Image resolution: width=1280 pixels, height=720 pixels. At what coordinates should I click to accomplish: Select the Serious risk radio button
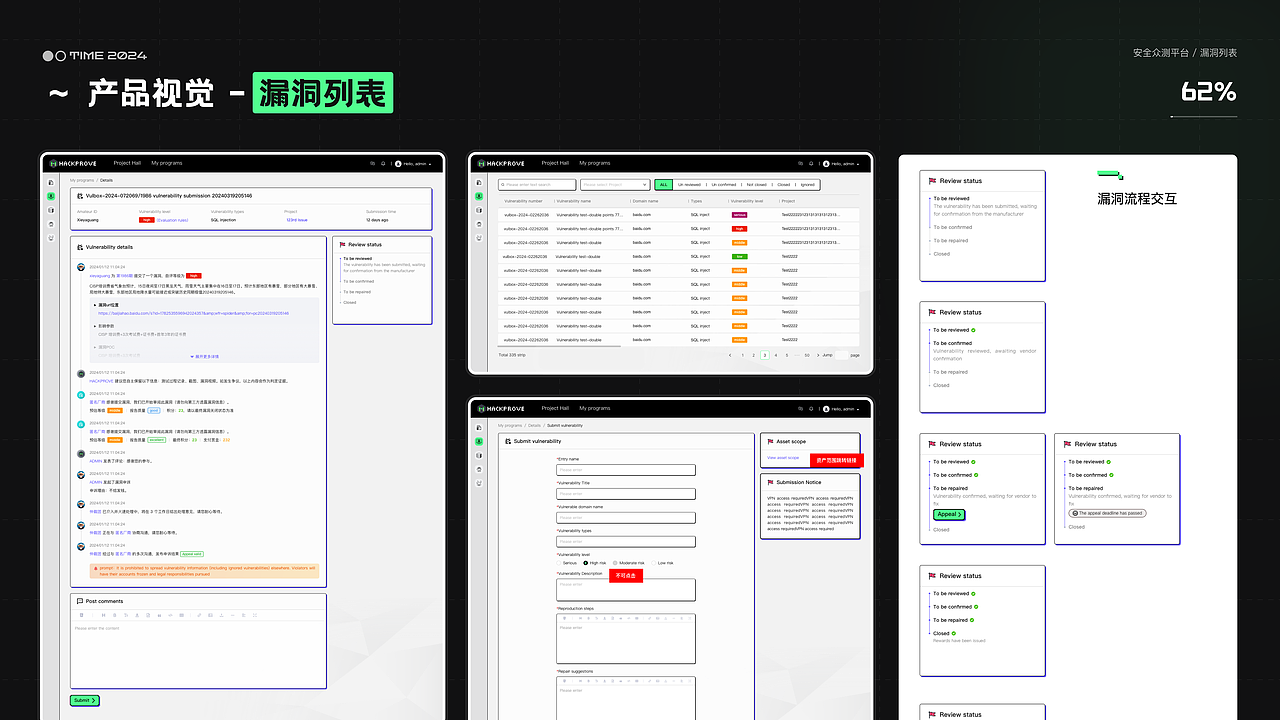pos(558,563)
